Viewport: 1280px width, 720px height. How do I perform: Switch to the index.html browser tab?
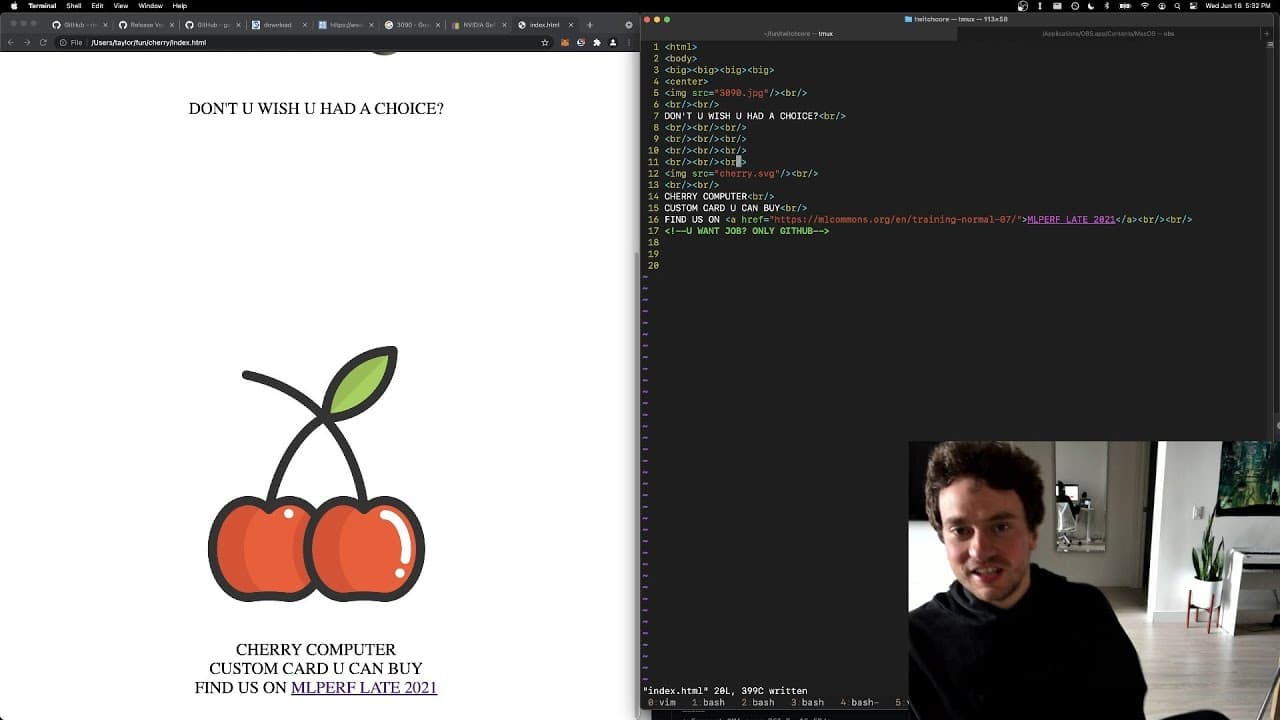(x=545, y=25)
